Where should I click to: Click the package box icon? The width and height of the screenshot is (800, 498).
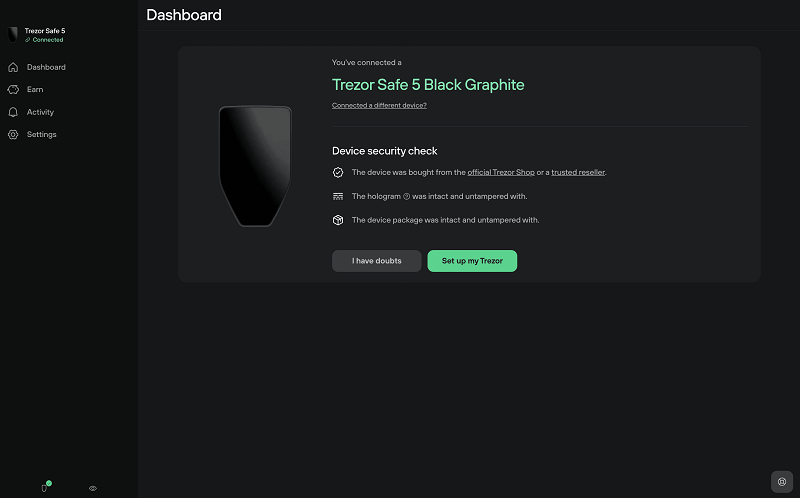click(x=338, y=220)
